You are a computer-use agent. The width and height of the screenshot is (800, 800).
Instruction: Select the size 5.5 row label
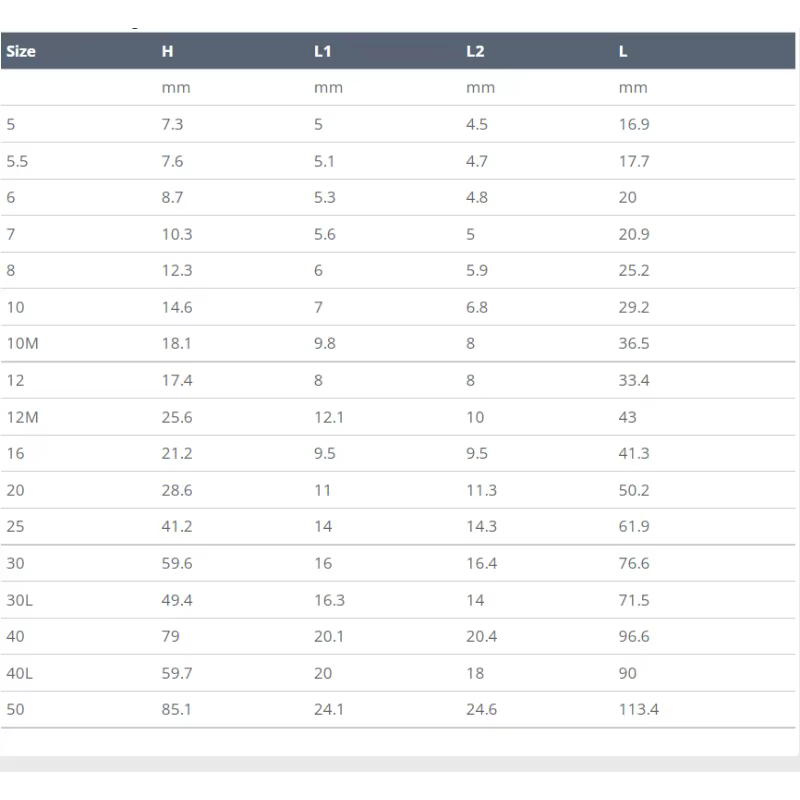click(17, 161)
